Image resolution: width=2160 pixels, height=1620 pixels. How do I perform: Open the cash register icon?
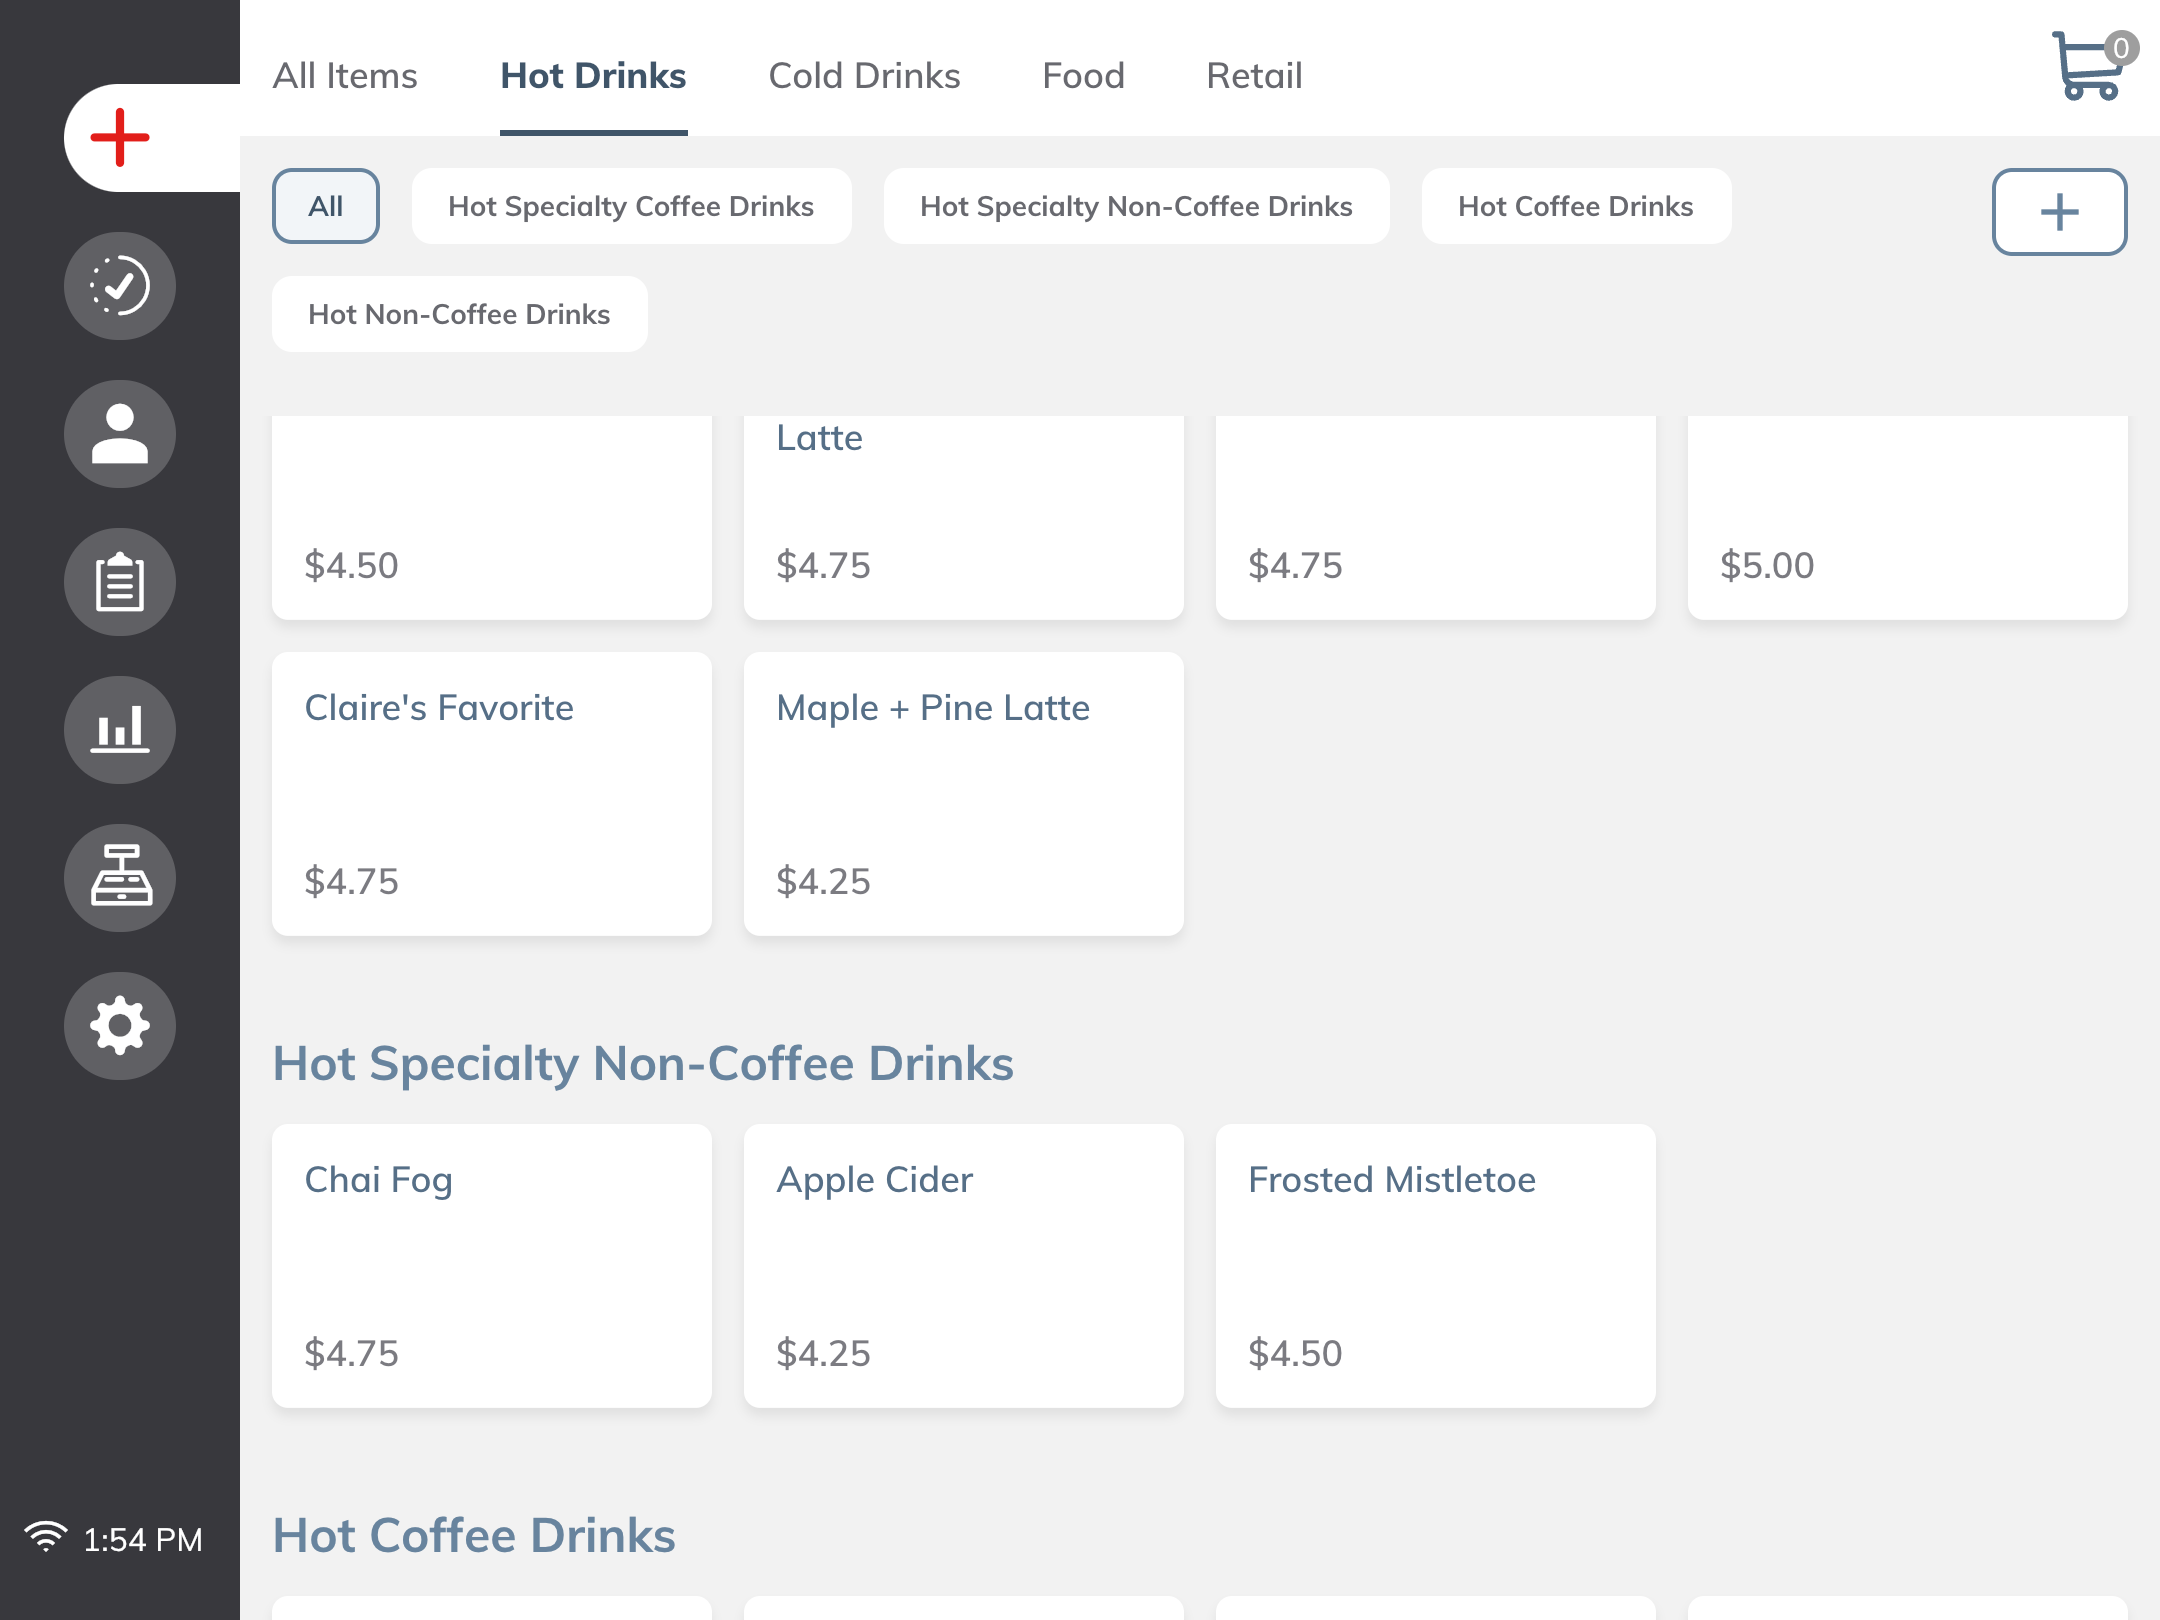[x=120, y=877]
